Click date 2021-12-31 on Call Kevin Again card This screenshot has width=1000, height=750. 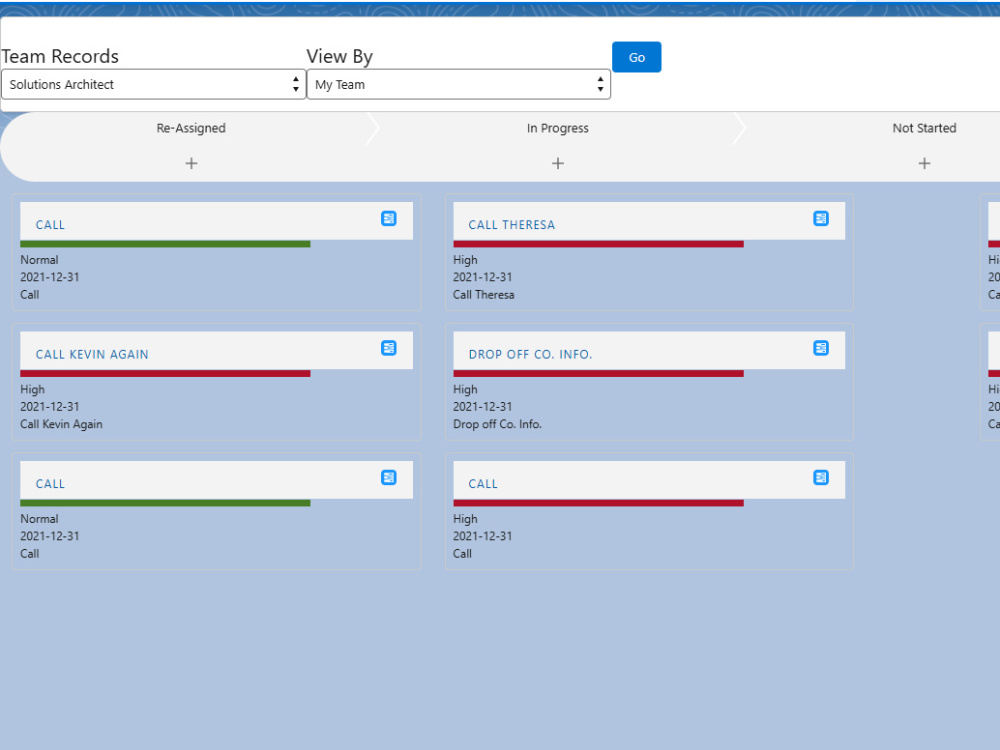pos(50,407)
